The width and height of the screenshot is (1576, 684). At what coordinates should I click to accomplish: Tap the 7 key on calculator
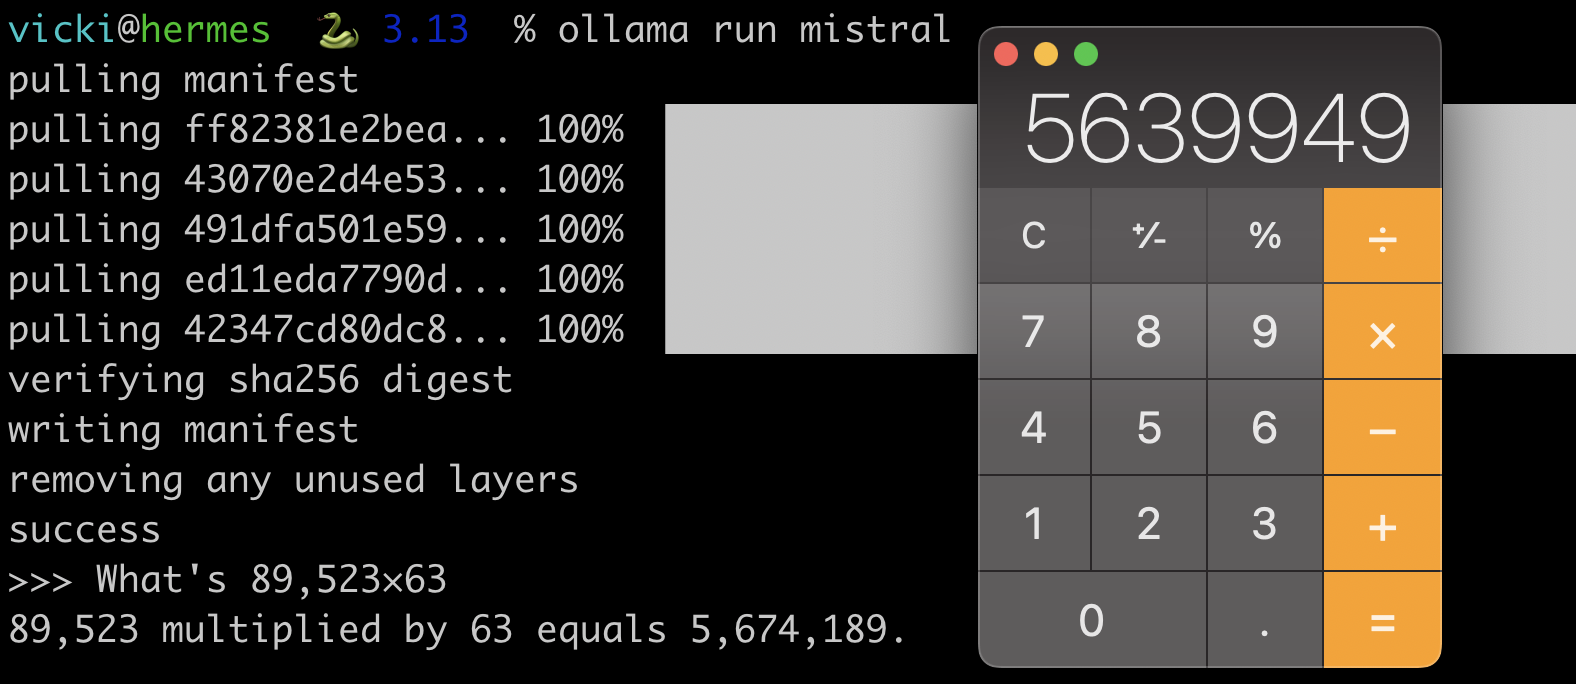click(x=1034, y=332)
